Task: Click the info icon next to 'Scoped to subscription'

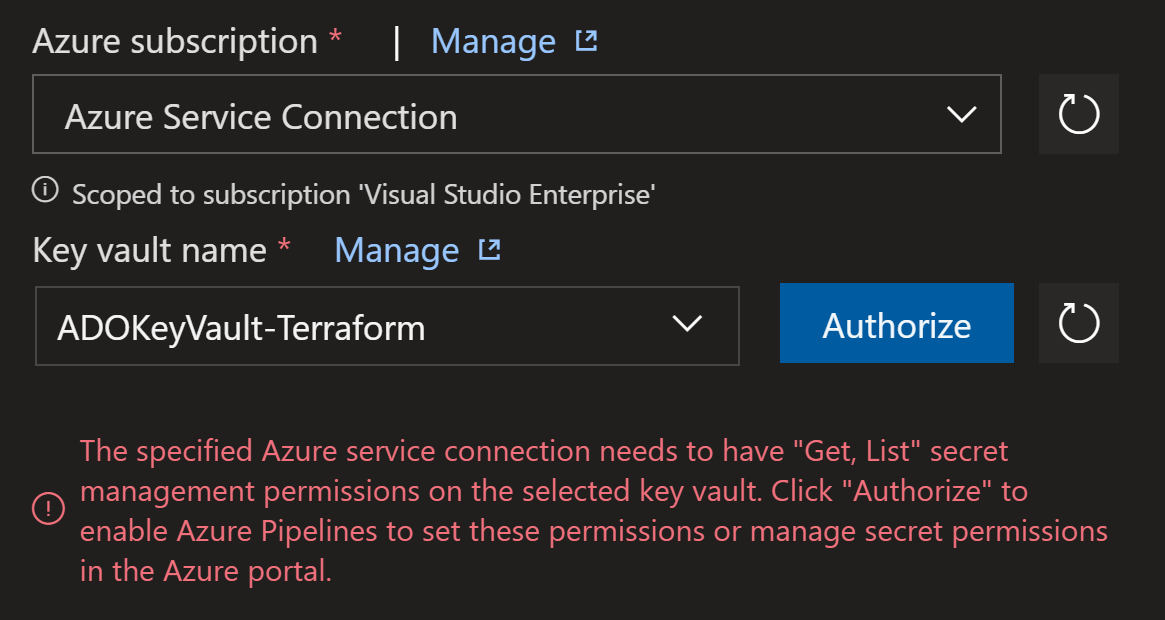Action: (45, 188)
